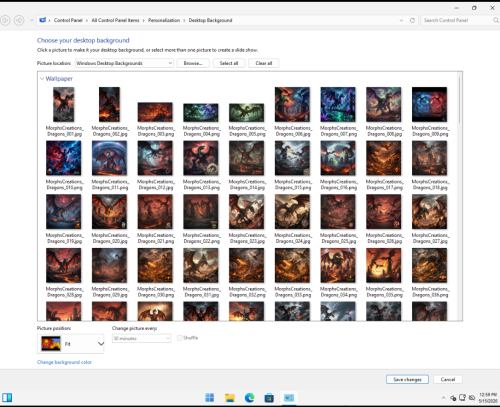Open the Widgets panel icon
Image resolution: width=500 pixels, height=407 pixels.
[7, 397]
